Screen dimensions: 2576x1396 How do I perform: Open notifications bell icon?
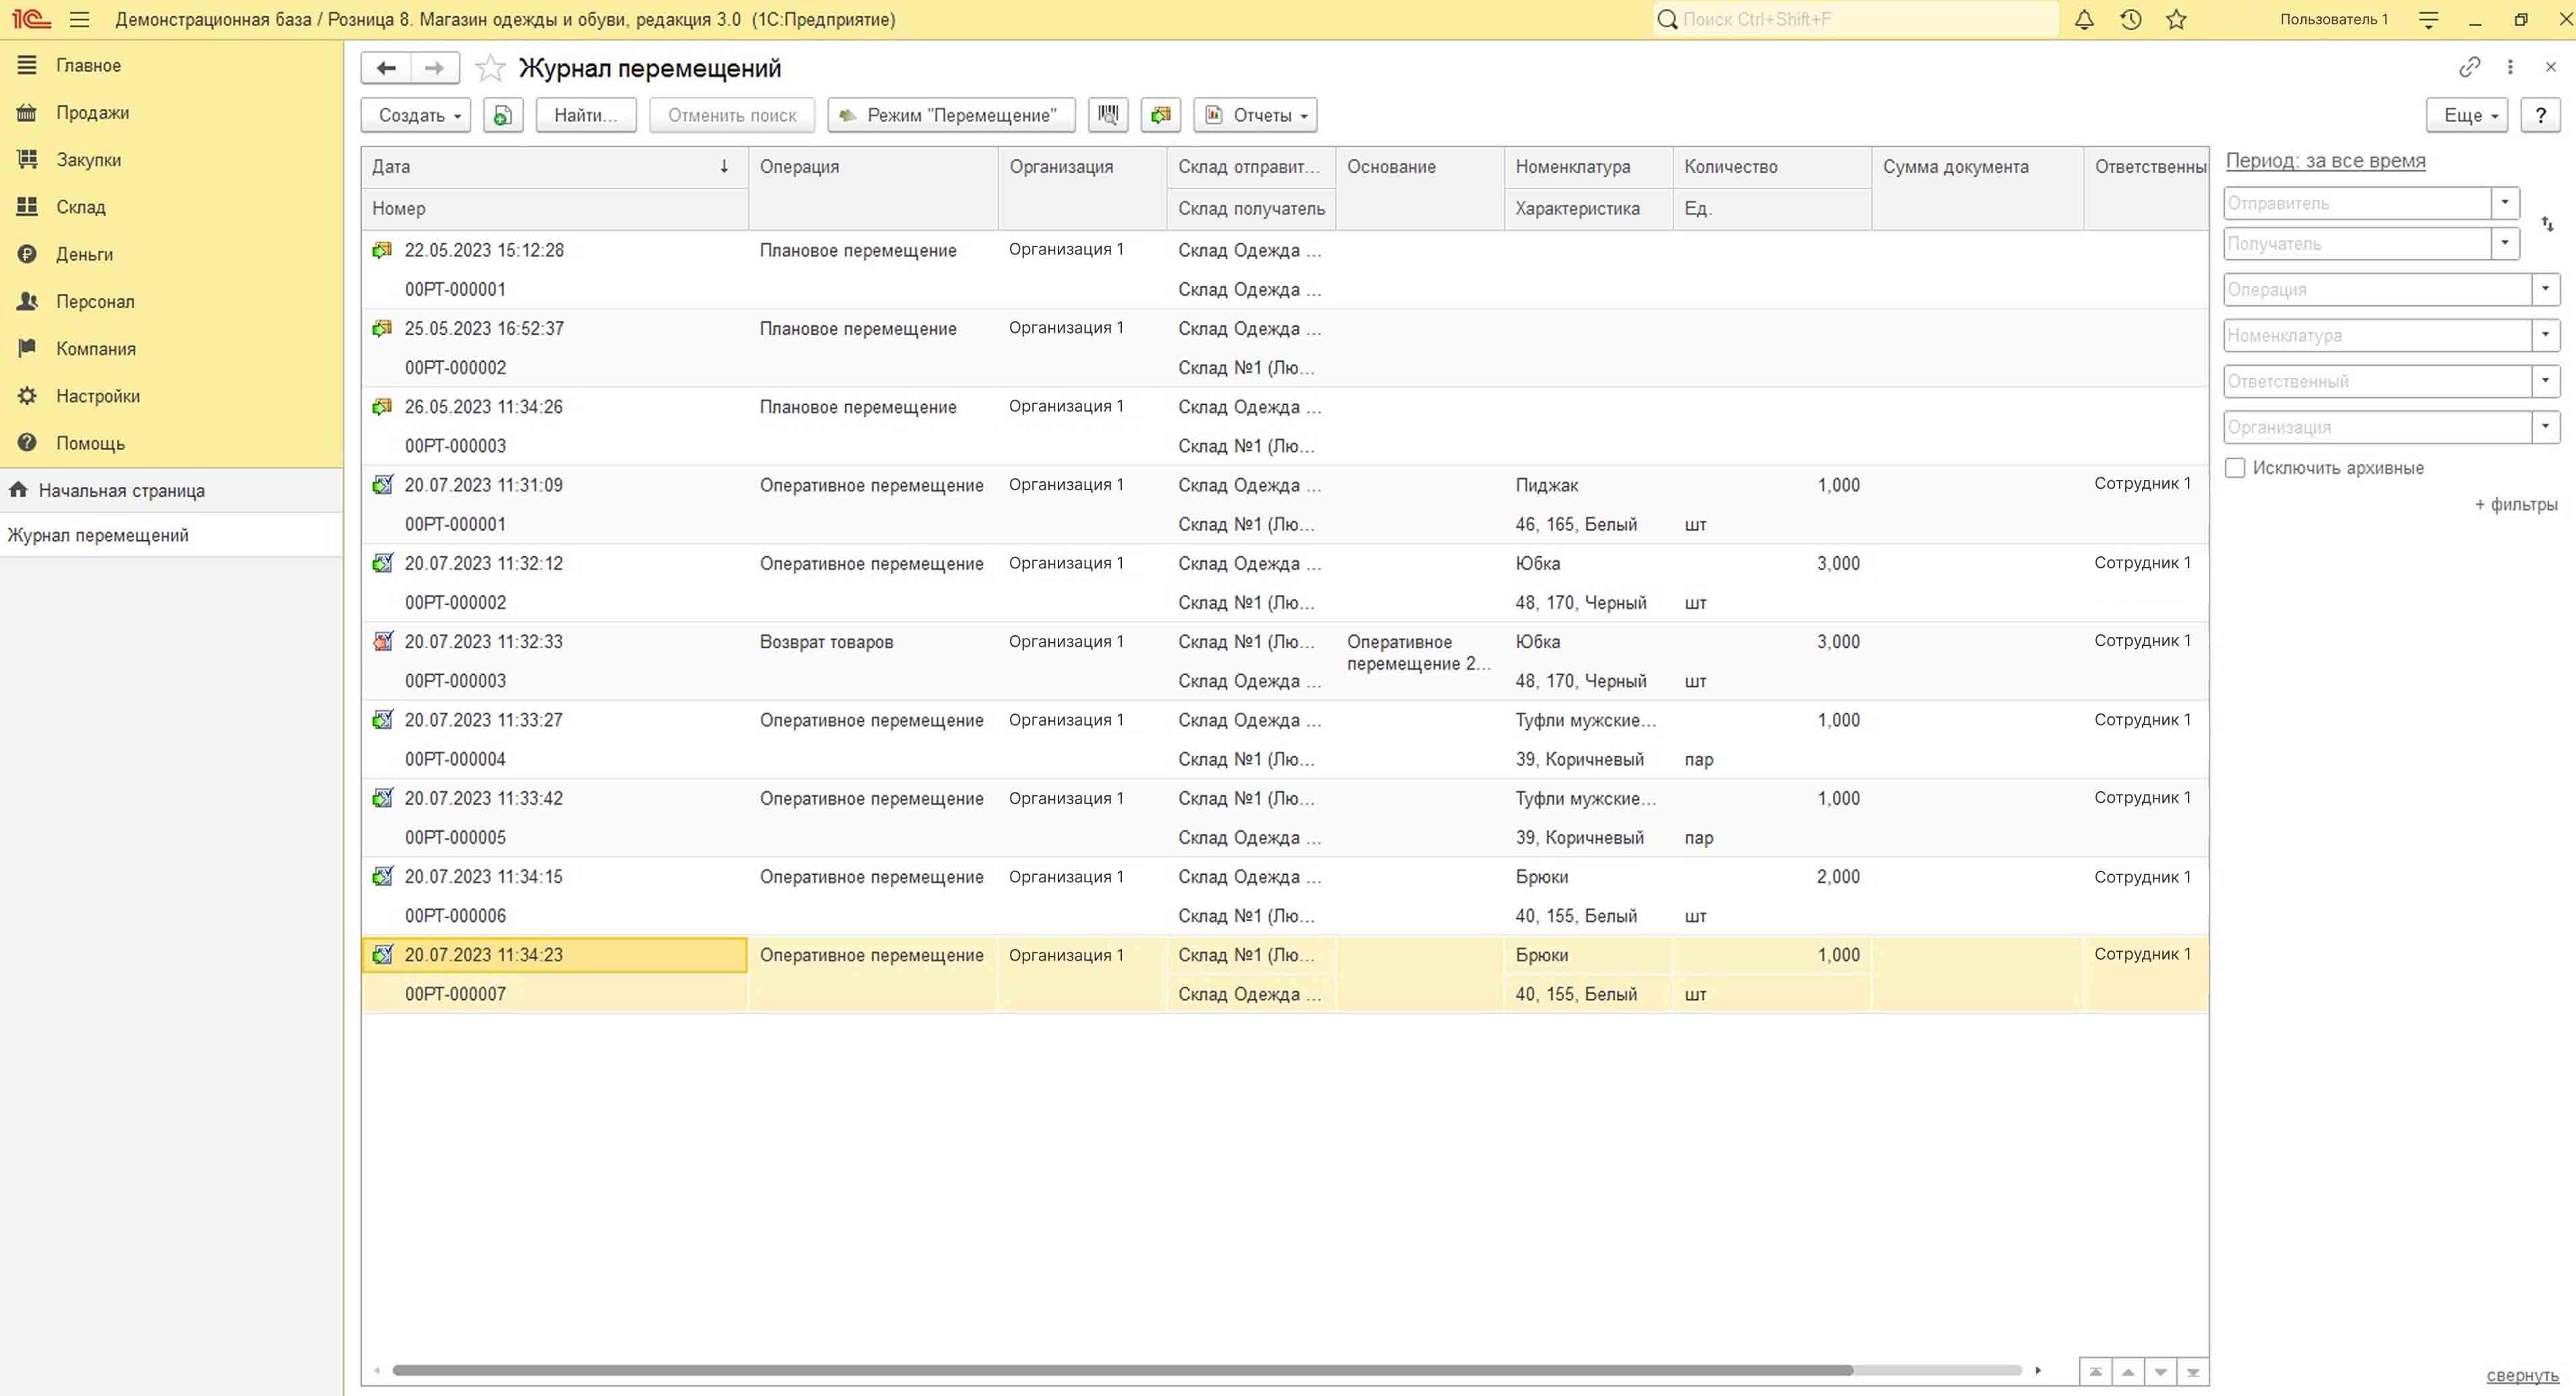tap(2084, 19)
